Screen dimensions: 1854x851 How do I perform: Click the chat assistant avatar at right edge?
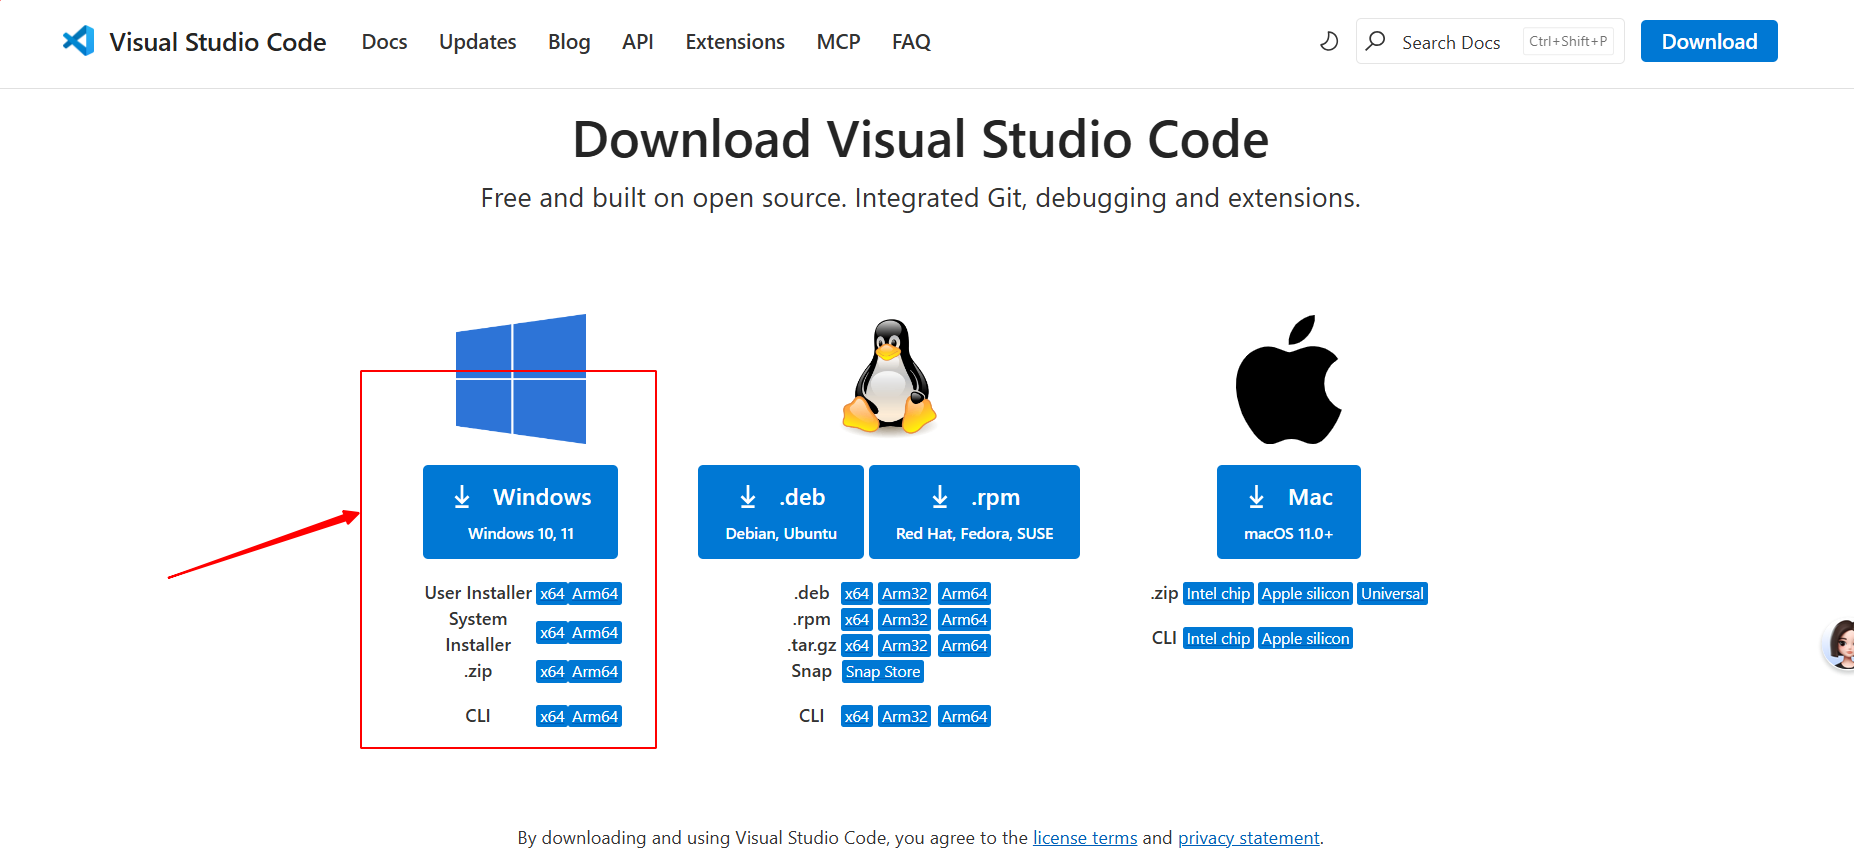1840,644
